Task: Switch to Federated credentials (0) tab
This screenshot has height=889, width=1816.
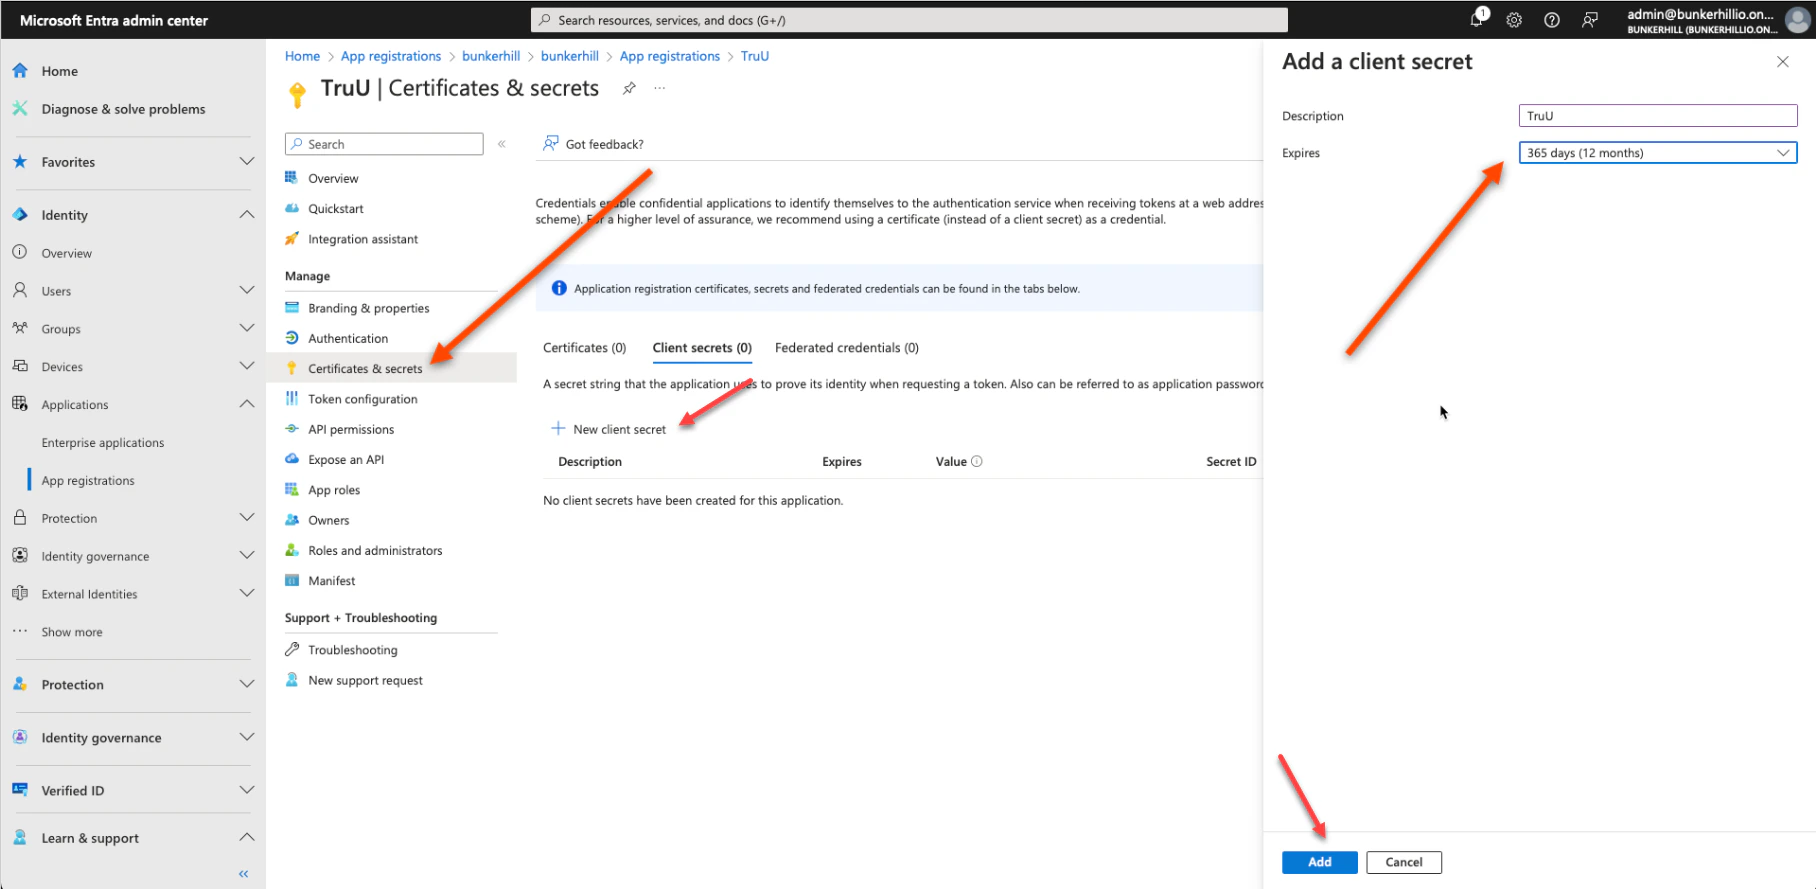Action: (x=846, y=348)
